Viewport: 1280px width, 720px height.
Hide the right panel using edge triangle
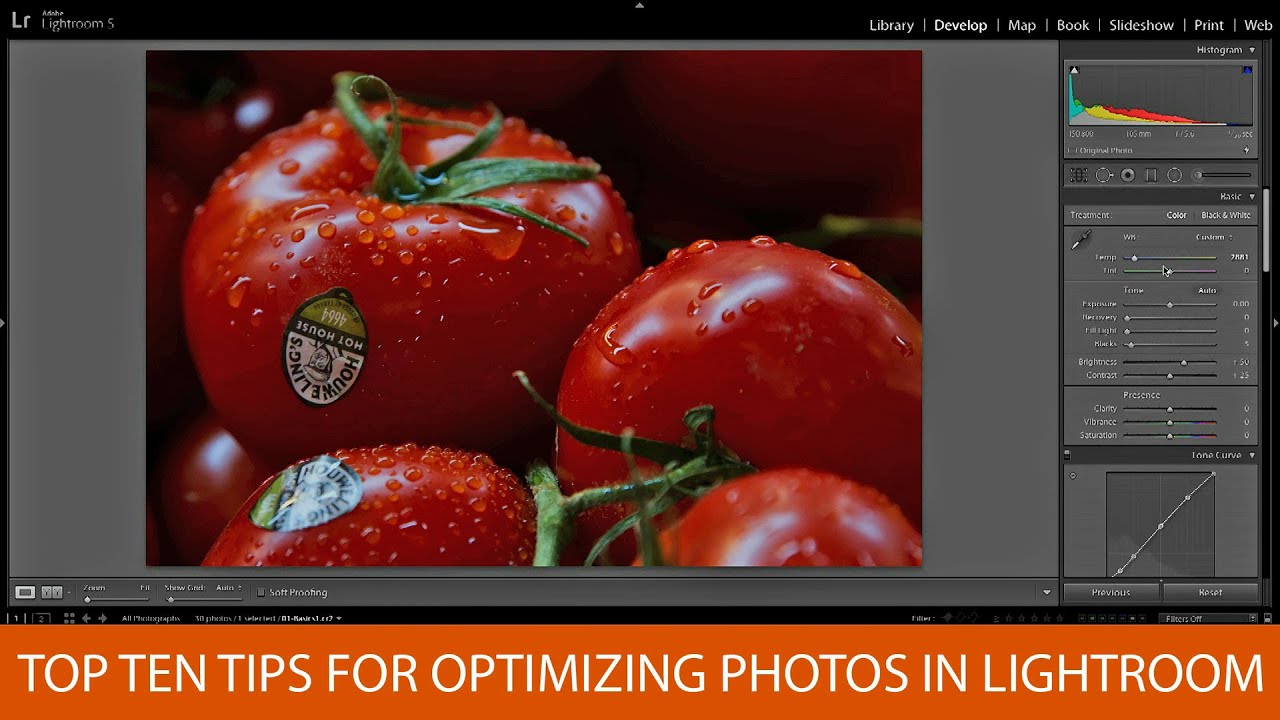pyautogui.click(x=1275, y=323)
